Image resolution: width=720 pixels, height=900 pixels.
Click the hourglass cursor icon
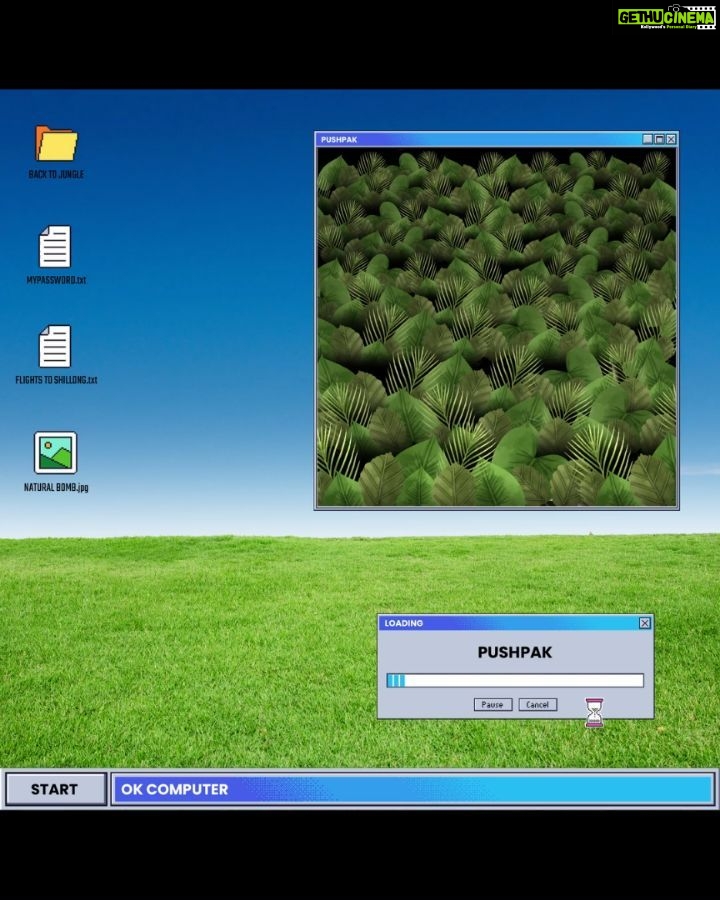594,713
